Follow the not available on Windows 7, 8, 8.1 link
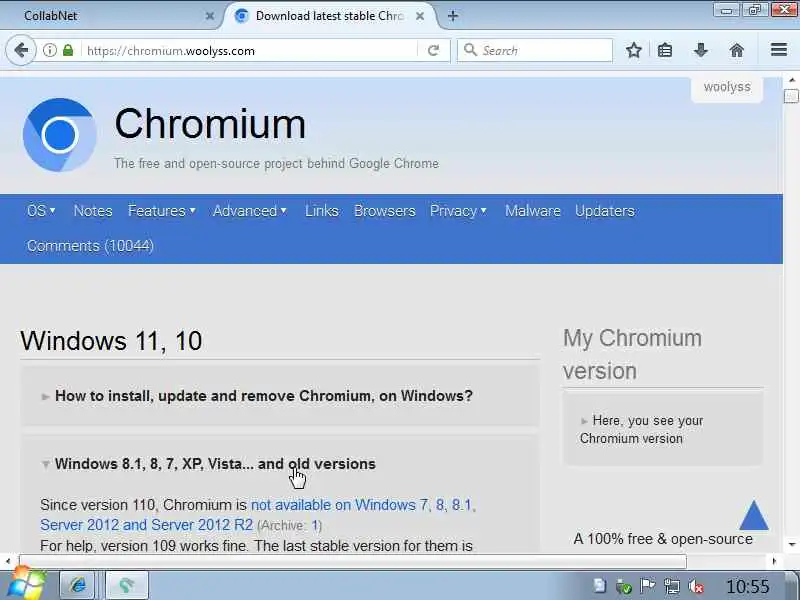This screenshot has height=600, width=800. point(364,505)
